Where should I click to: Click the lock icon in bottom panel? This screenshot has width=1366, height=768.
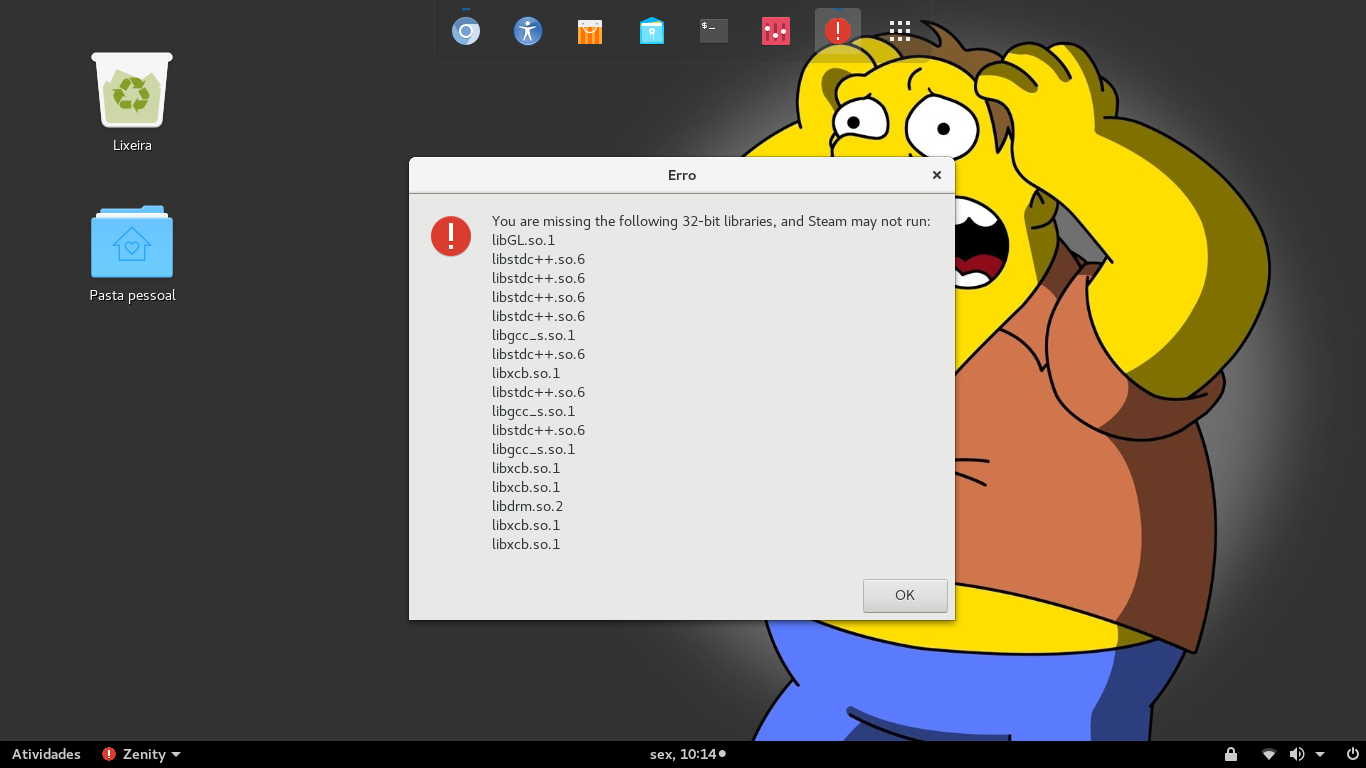click(x=1231, y=754)
